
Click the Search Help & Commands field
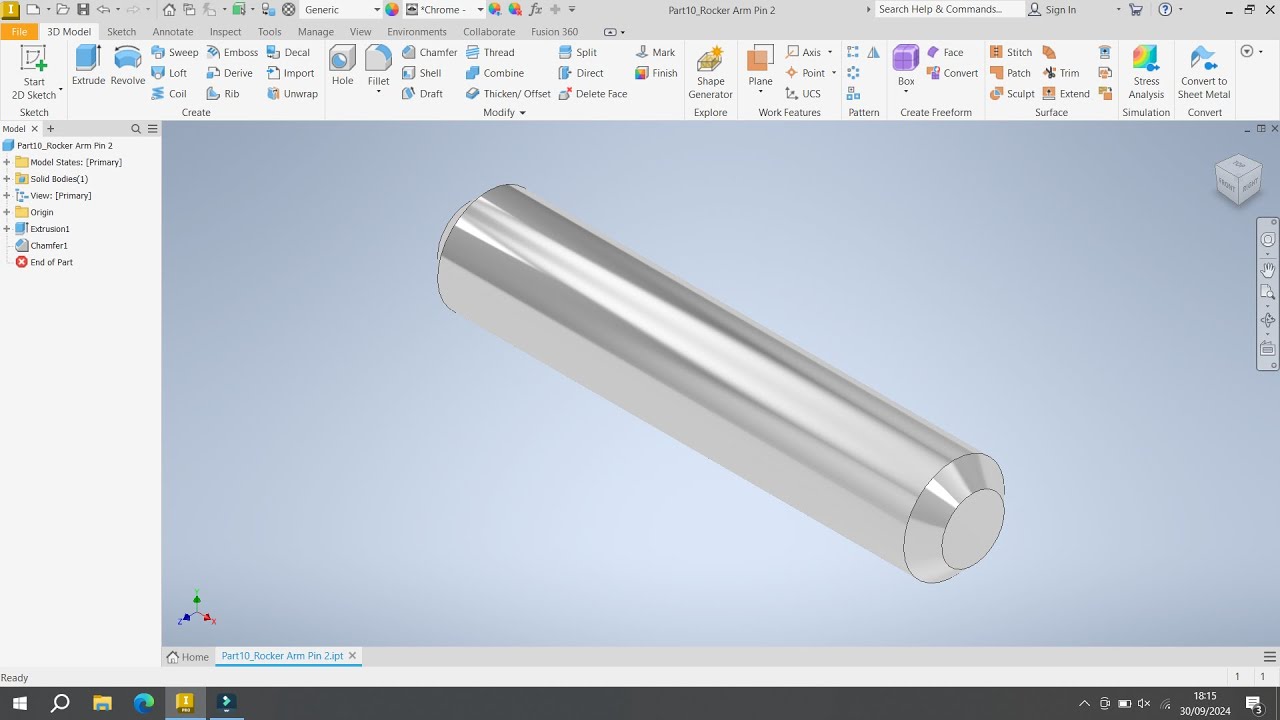point(949,9)
